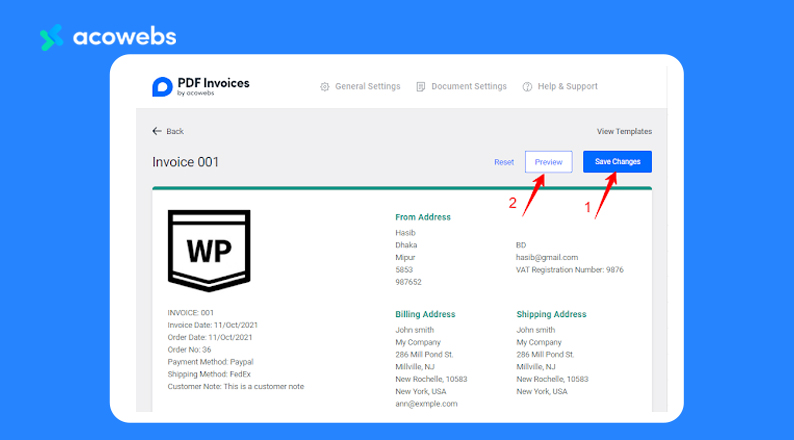Click My Company under Billing Address
Screen dimensions: 794x440
point(418,342)
